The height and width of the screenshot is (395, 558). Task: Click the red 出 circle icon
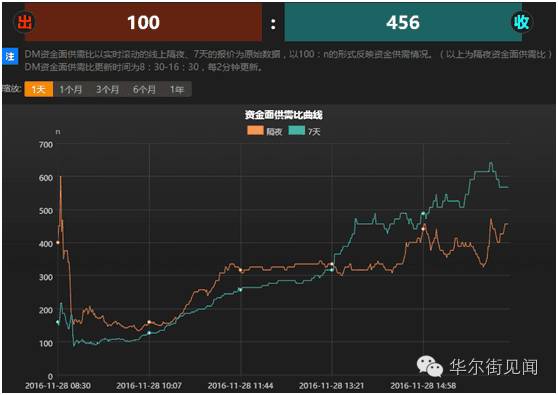tap(25, 22)
